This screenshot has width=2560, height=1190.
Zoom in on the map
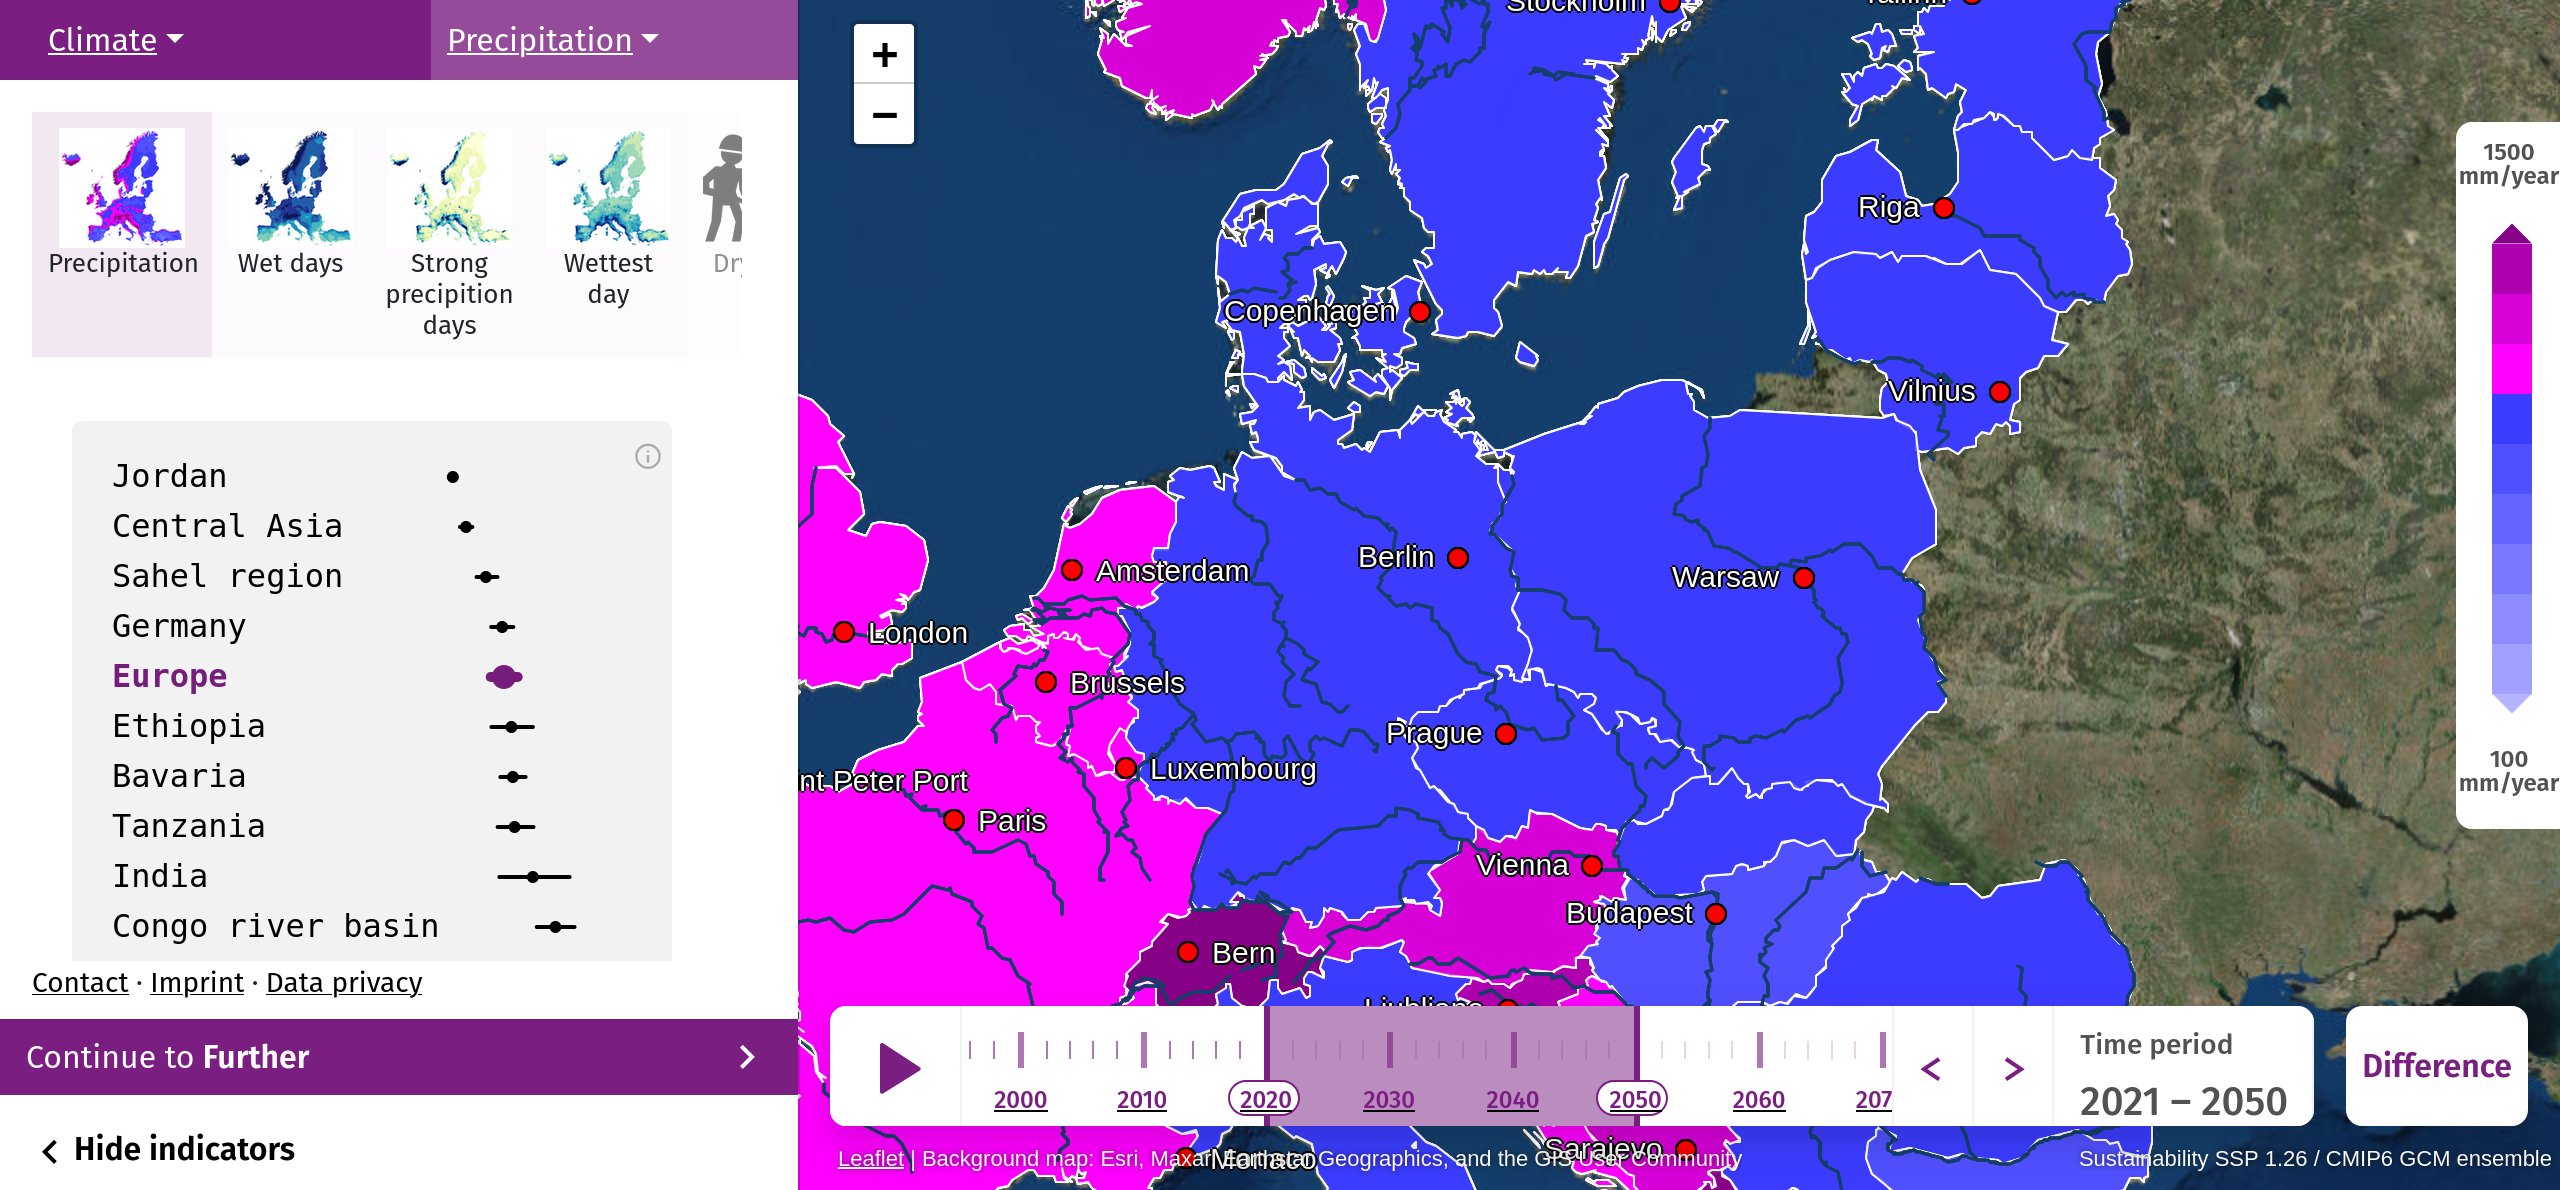(x=884, y=54)
